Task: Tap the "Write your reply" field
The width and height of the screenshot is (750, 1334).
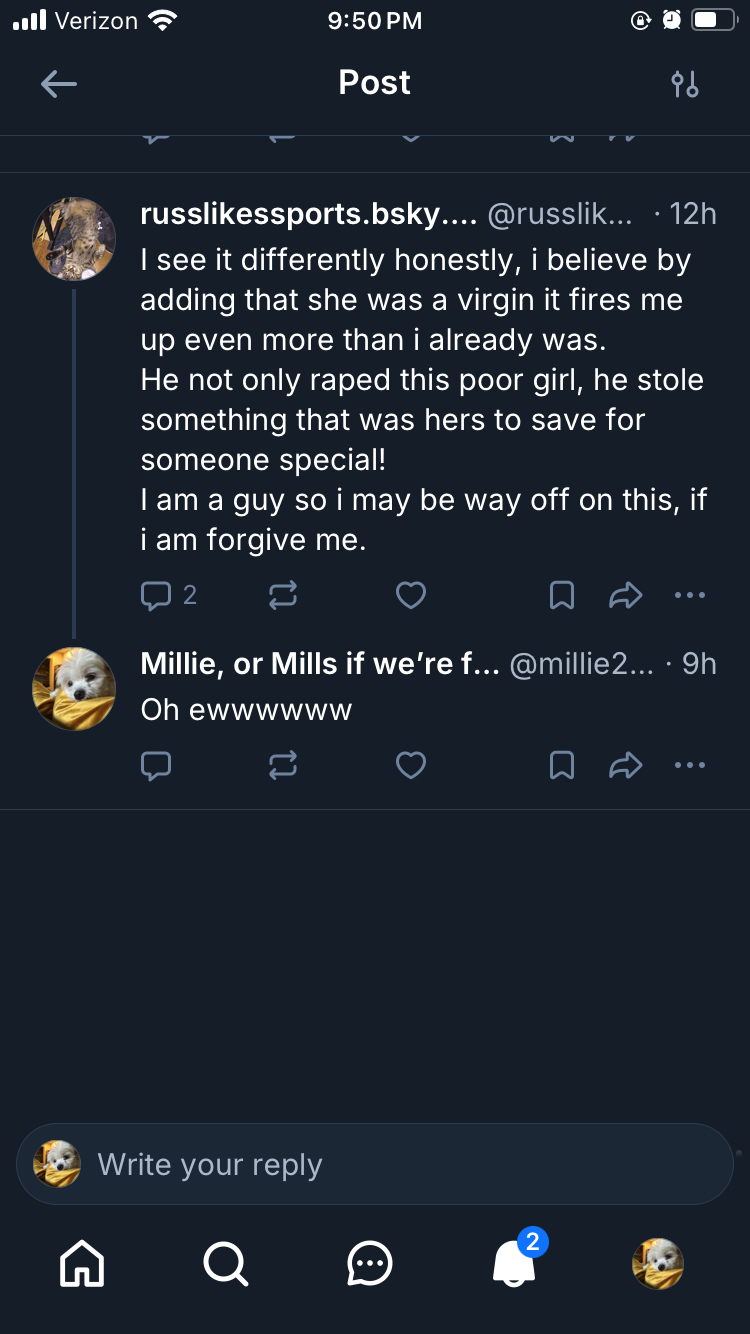Action: tap(375, 1165)
